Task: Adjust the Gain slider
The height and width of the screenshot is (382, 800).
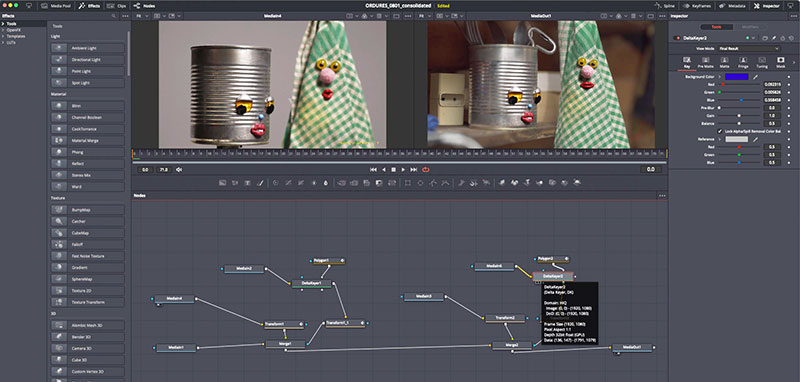Action: point(739,116)
